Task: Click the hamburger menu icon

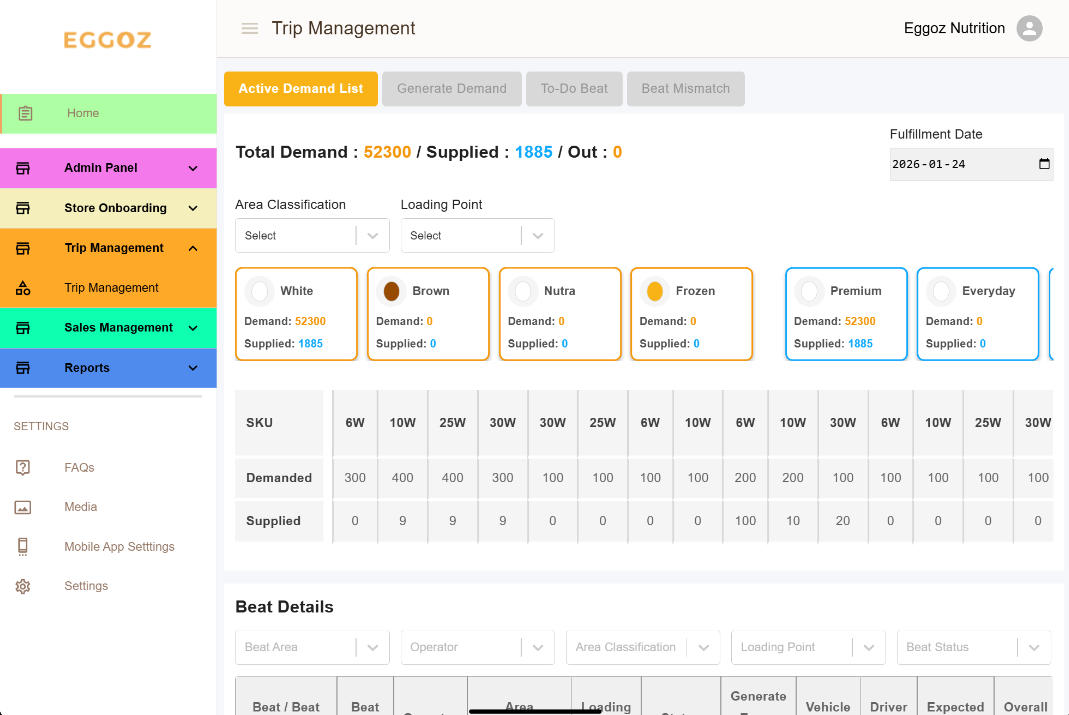Action: (x=250, y=29)
